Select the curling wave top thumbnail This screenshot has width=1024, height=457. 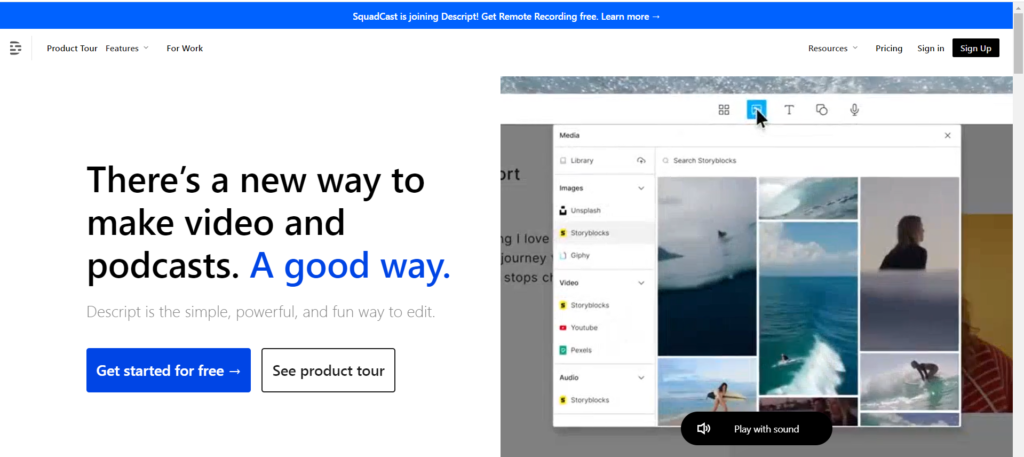tap(808, 198)
